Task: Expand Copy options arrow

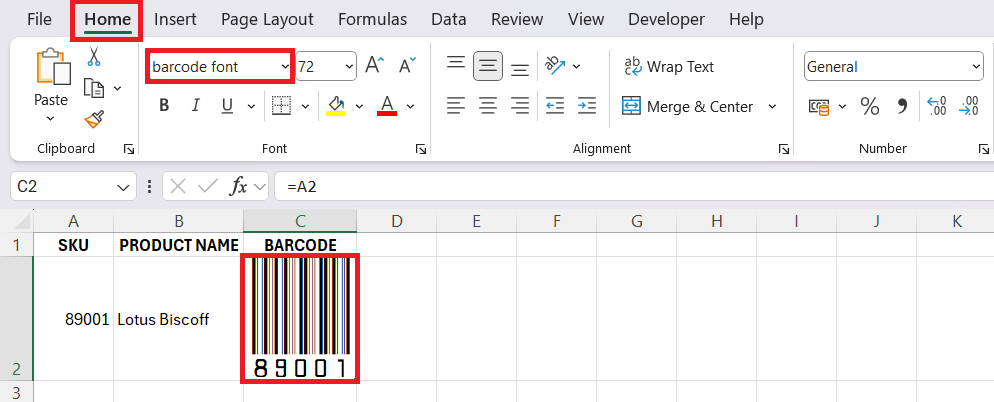Action: point(117,88)
